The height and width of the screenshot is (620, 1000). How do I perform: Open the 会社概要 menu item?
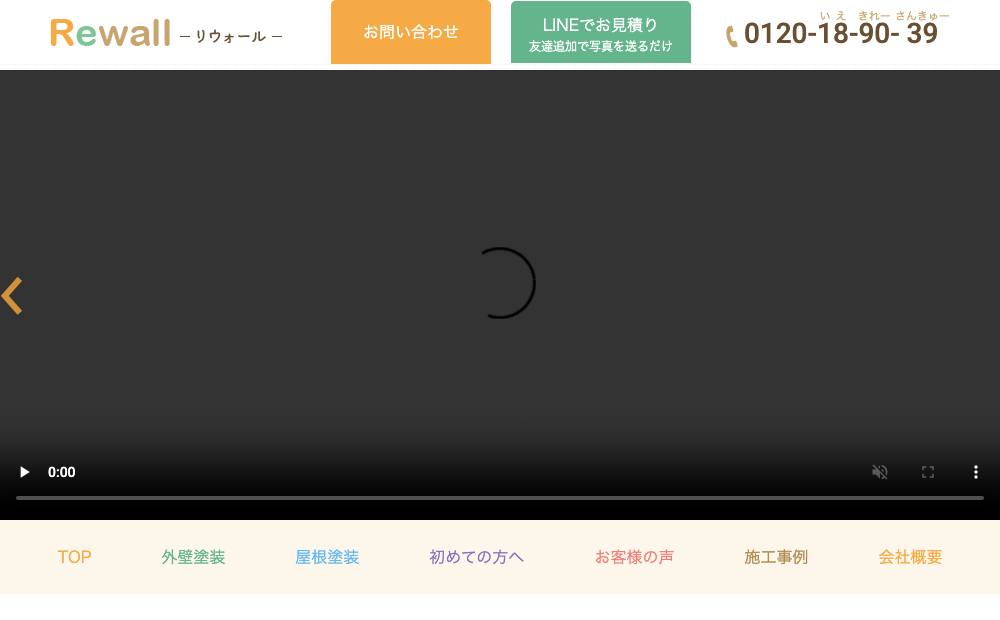pos(910,557)
